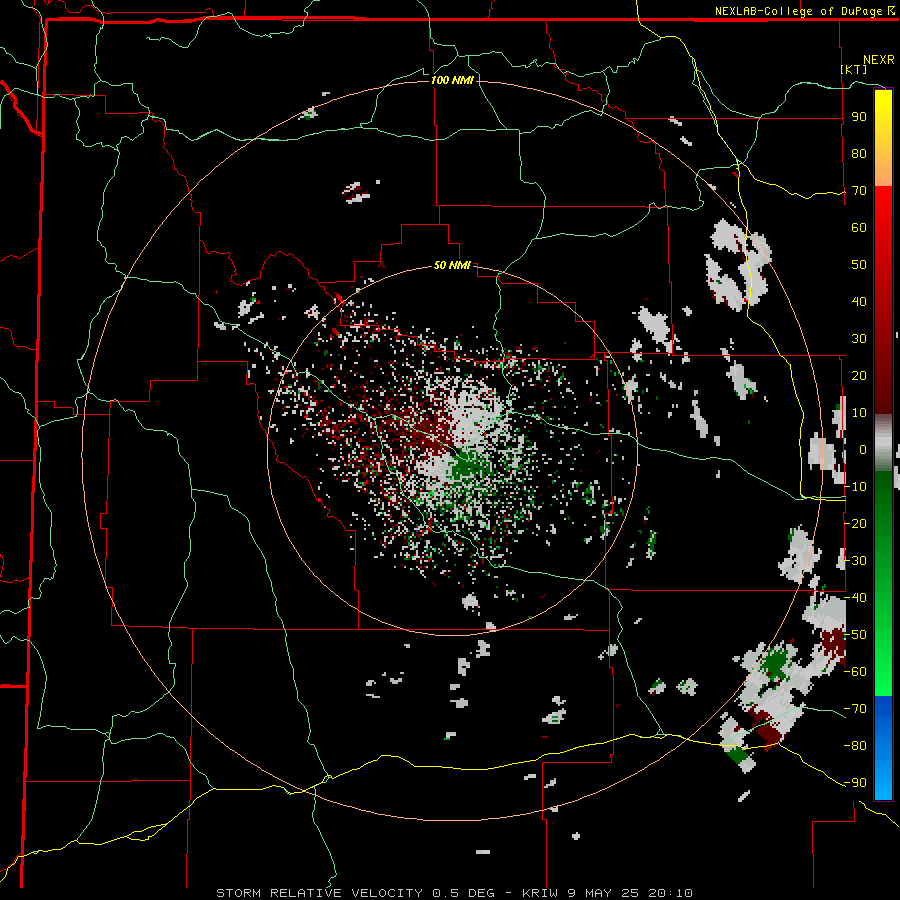The image size is (900, 900).
Task: Click the 0 value on the velocity scale
Action: 863,450
